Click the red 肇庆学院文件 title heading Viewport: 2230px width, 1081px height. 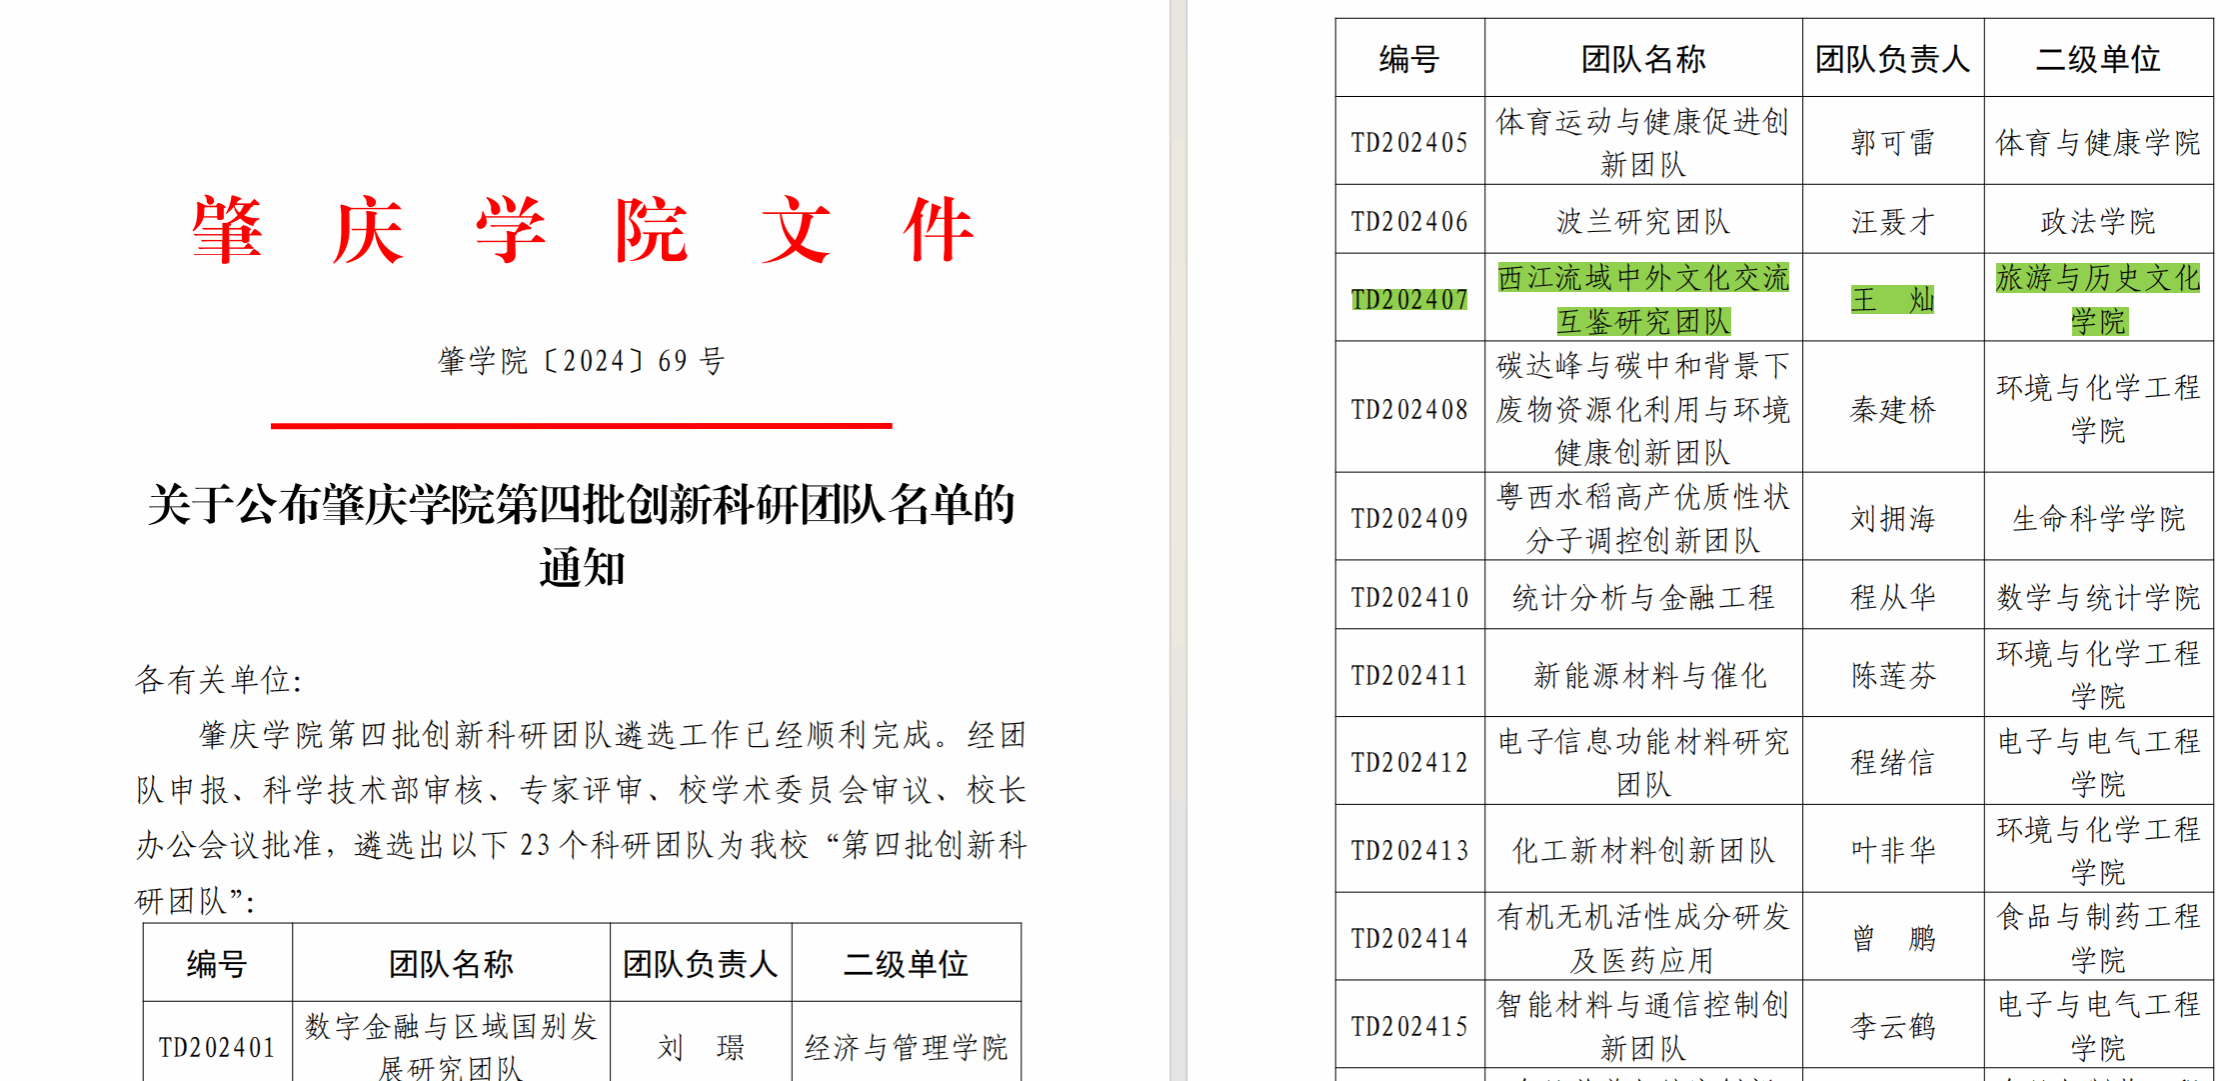[x=582, y=230]
